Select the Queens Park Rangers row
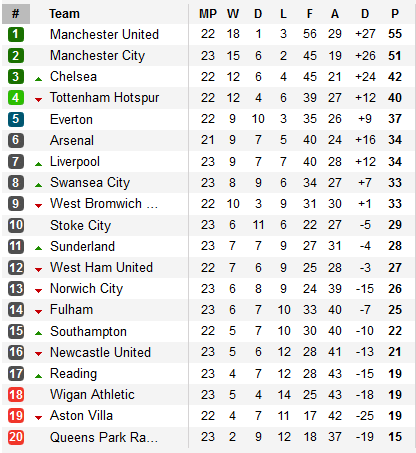Viewport: 416px width, 453px height. click(208, 437)
